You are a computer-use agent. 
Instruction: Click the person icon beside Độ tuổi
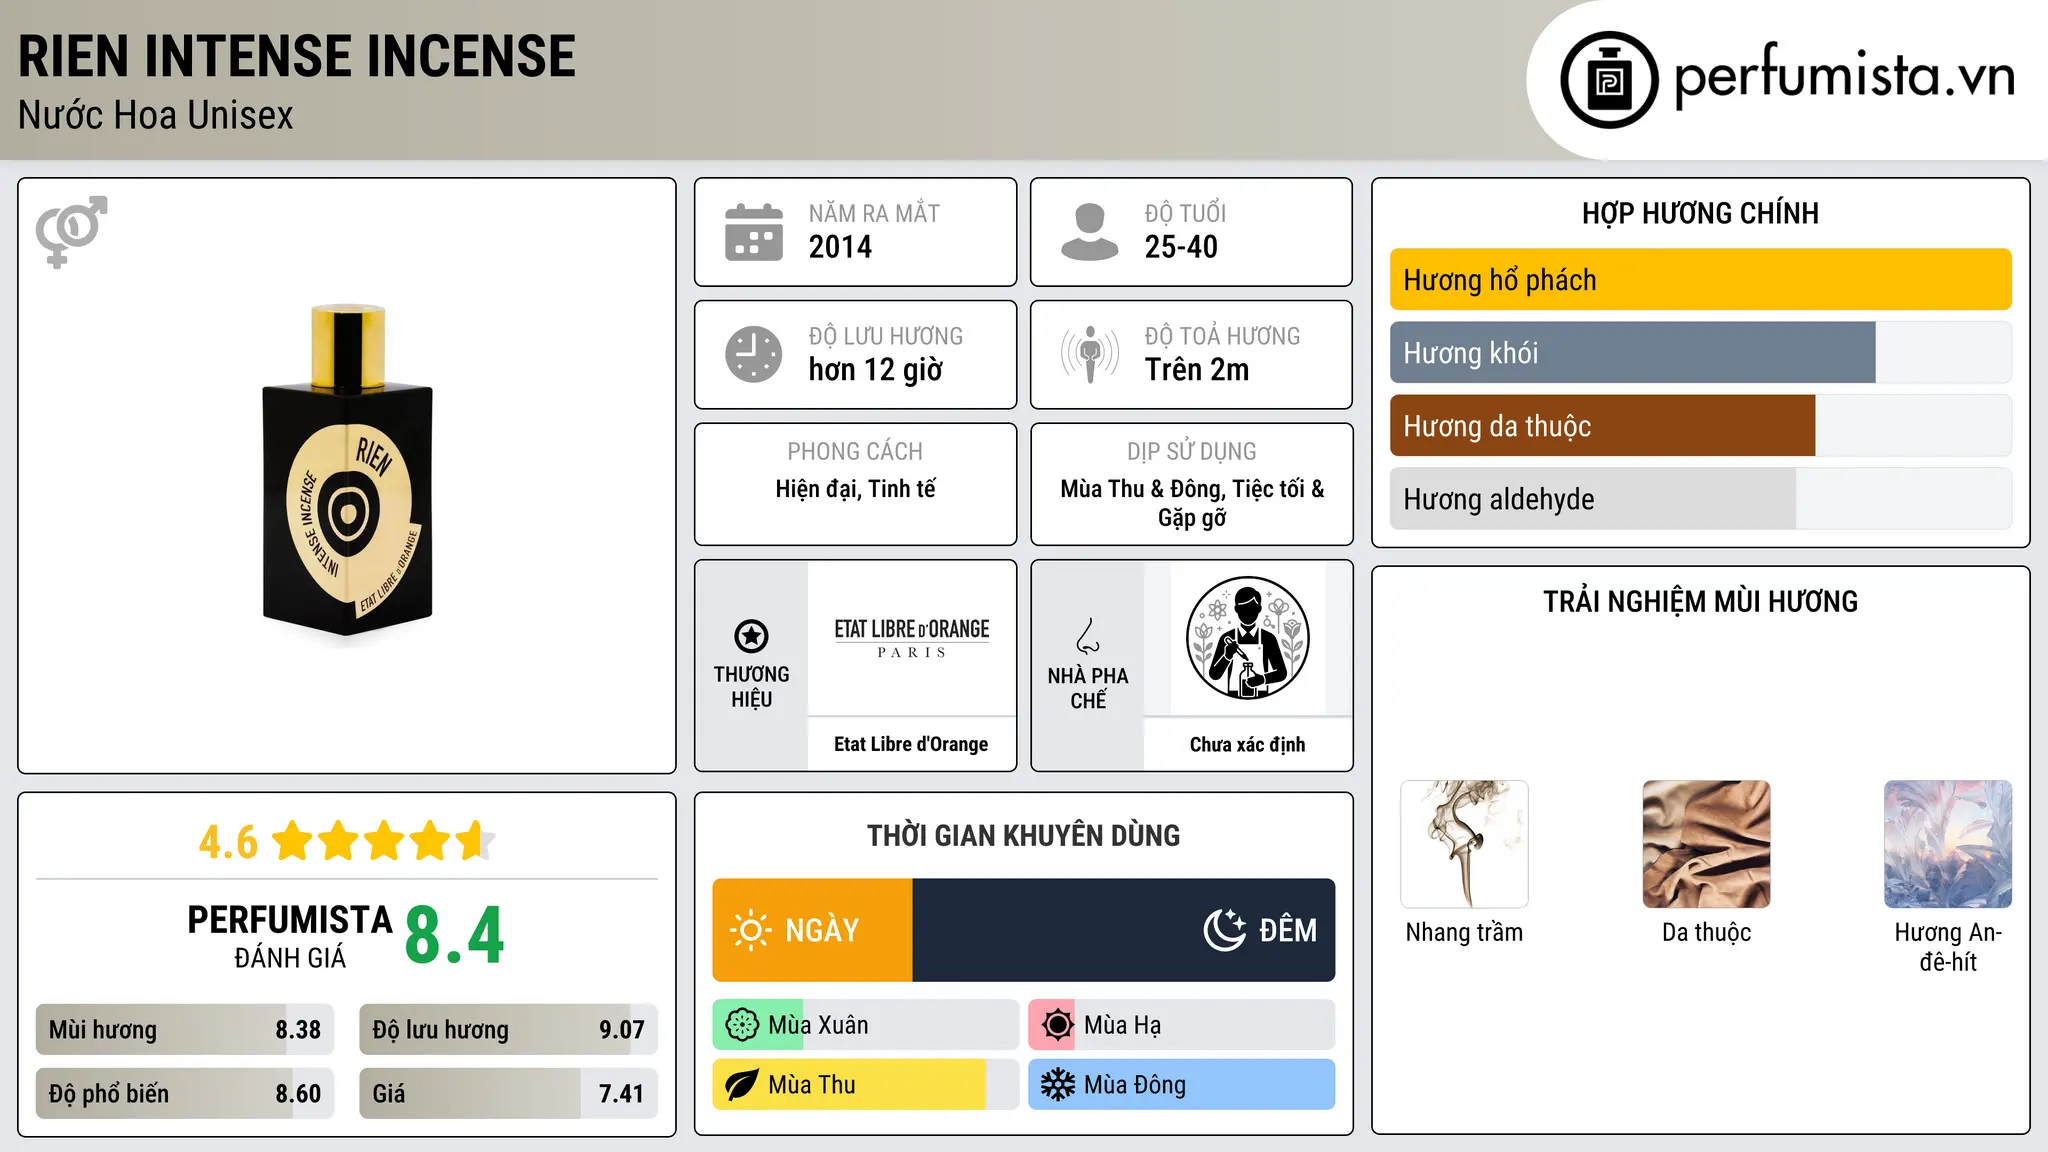coord(1089,232)
